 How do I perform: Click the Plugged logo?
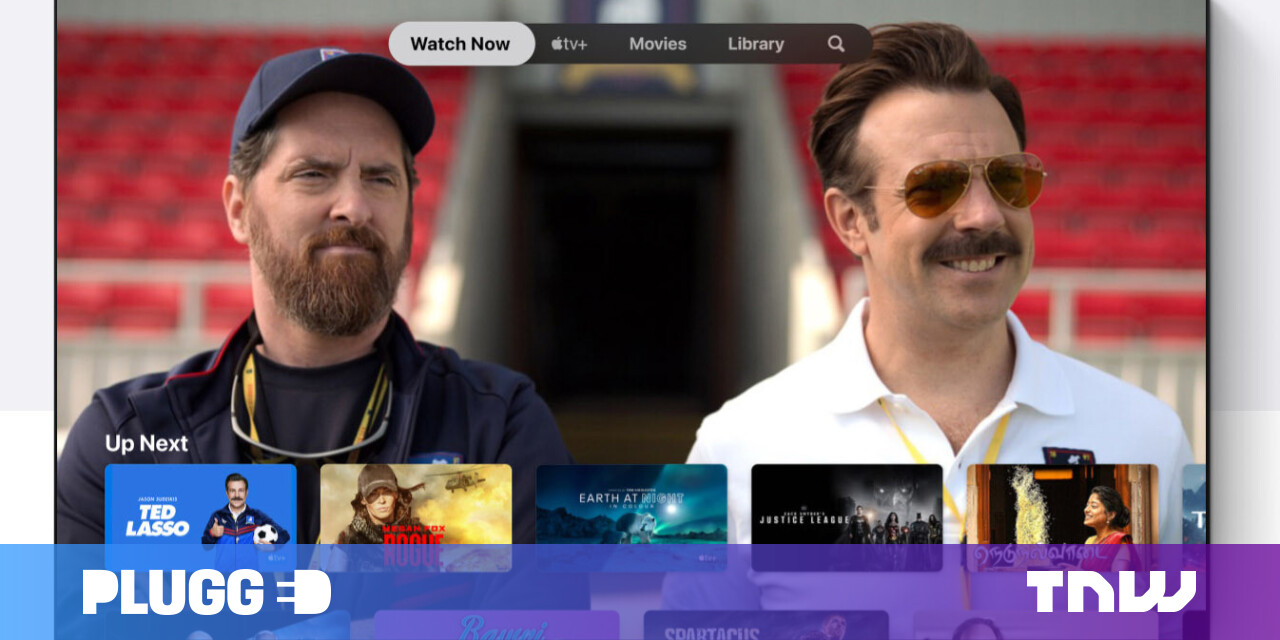206,592
